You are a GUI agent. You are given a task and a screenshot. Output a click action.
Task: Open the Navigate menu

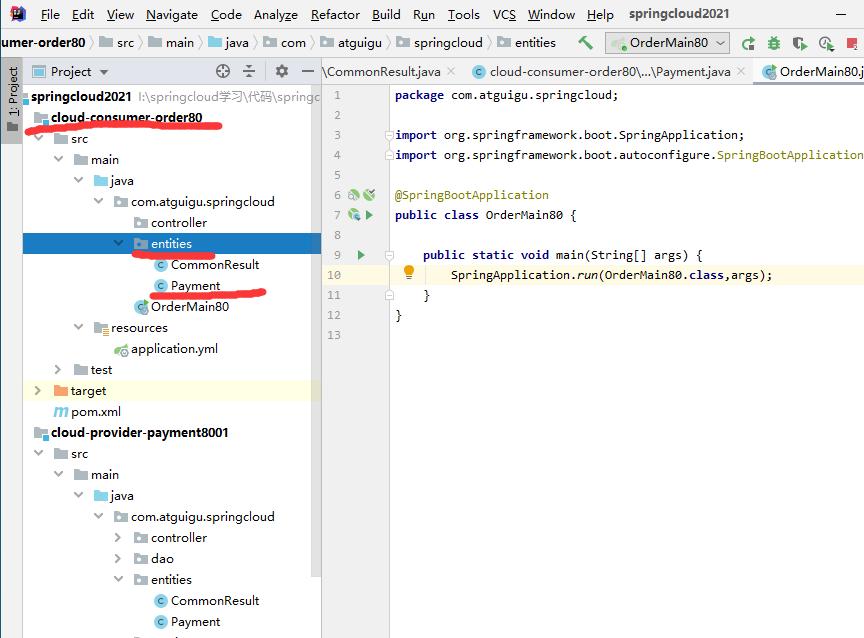pos(171,14)
